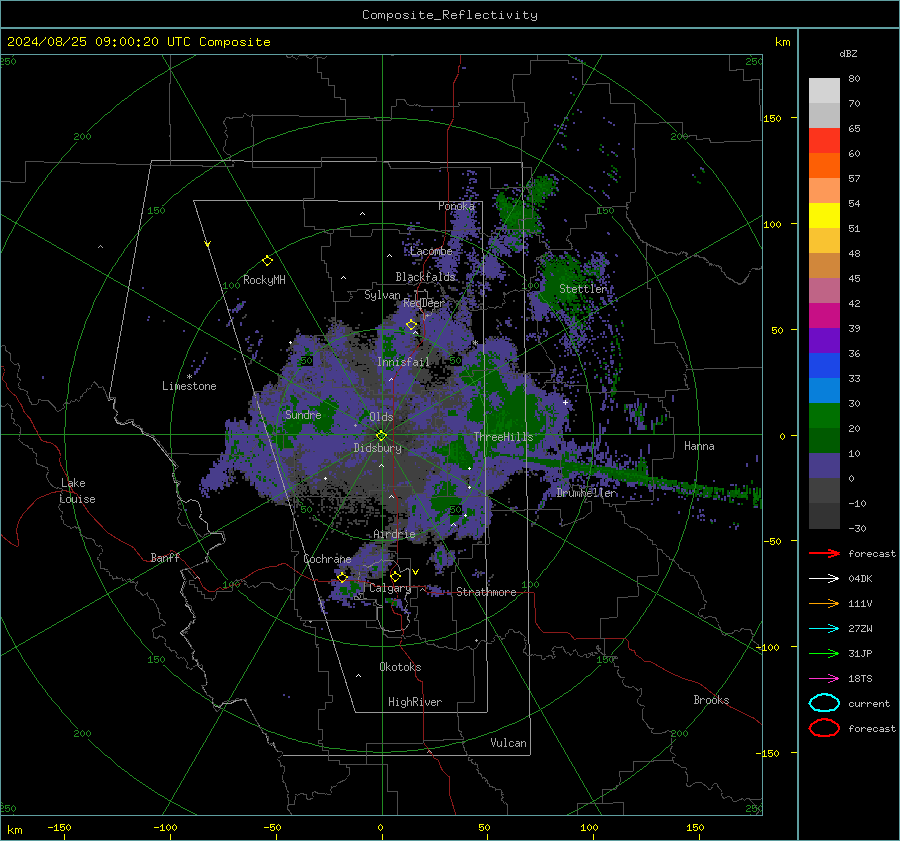Click the Hanna city label
This screenshot has height=841, width=900.
tap(699, 446)
